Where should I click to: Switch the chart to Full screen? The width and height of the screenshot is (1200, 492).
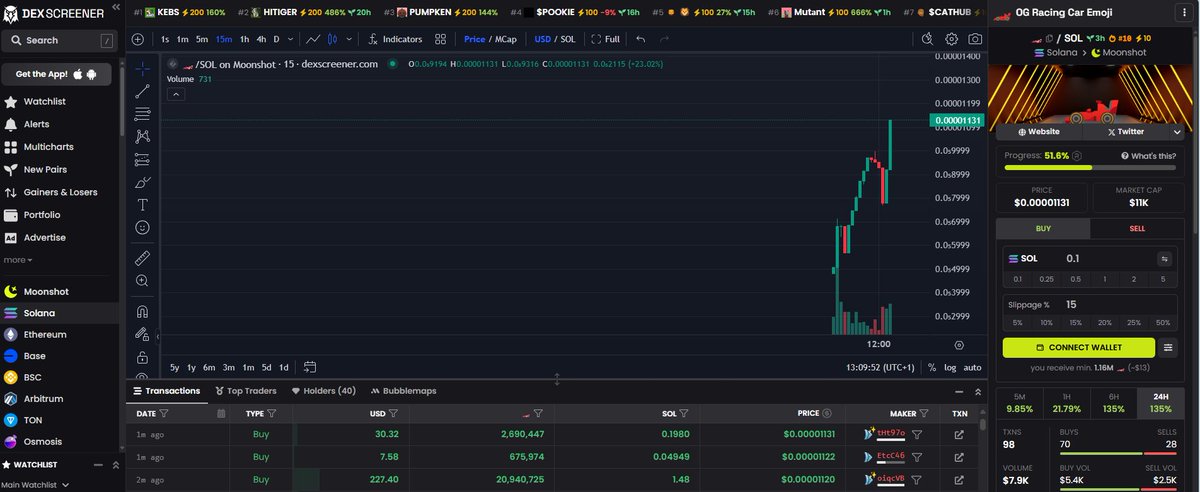tap(606, 39)
